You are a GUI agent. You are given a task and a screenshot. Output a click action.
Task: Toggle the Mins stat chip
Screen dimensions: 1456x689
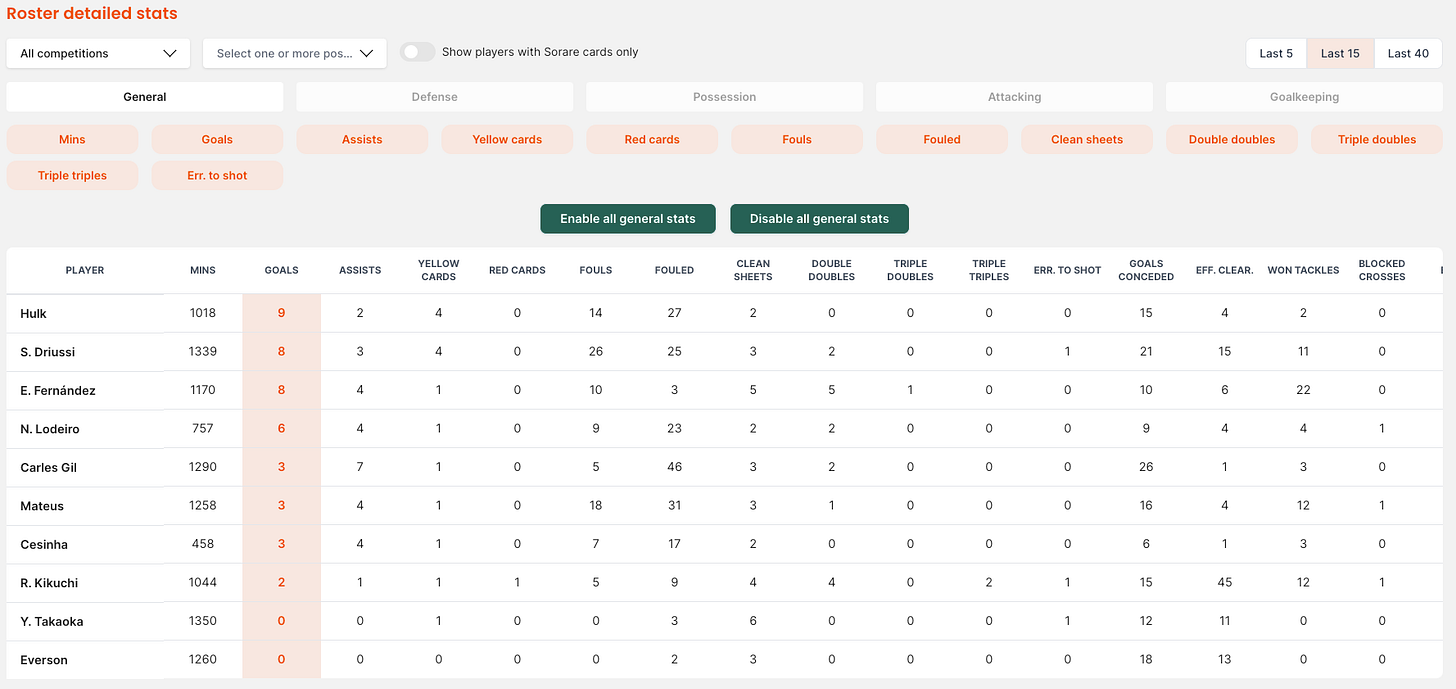coord(72,139)
